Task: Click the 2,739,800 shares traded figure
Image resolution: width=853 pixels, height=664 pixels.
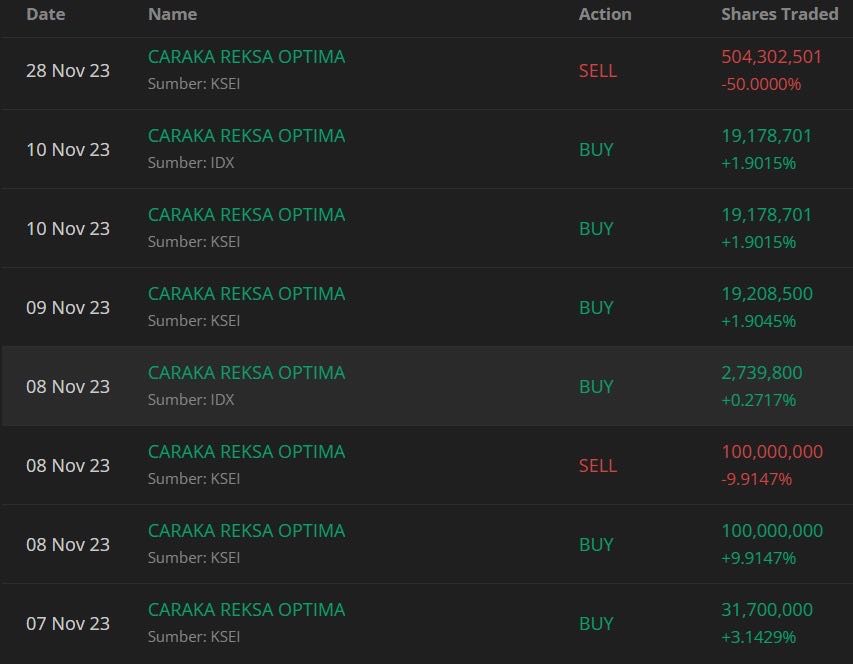Action: pyautogui.click(x=761, y=373)
